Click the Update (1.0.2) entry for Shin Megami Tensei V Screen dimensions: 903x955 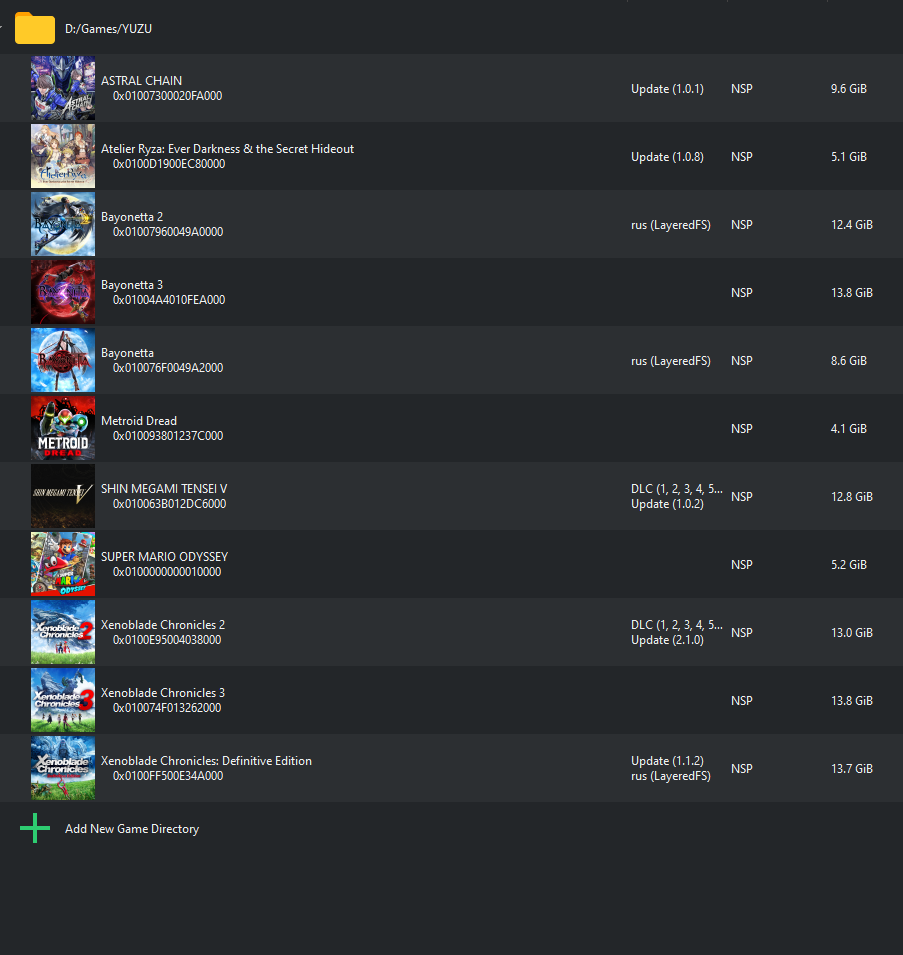(667, 504)
